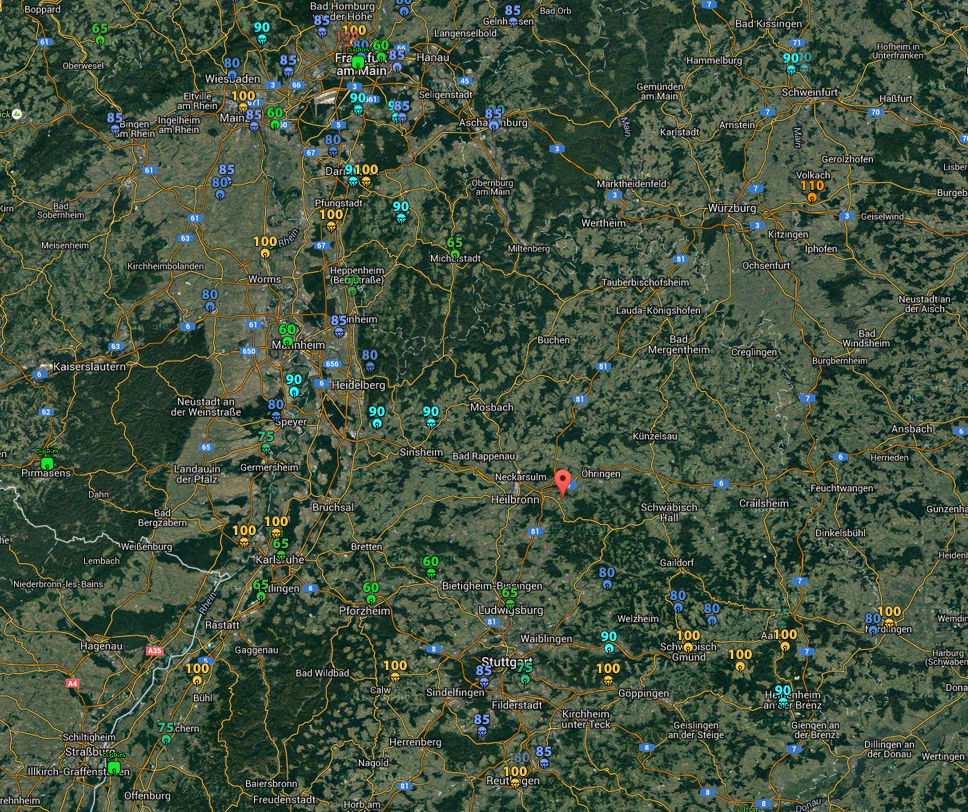968x812 pixels.
Task: Open the green 75 marker near Germersheim
Action: click(x=266, y=443)
